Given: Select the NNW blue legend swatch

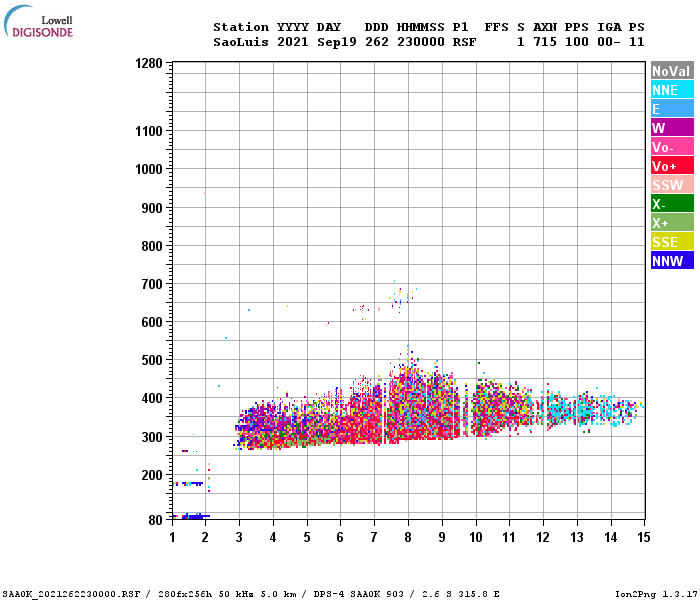Looking at the screenshot, I should (672, 260).
